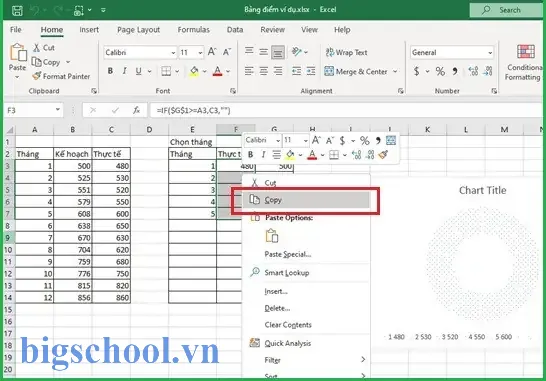Toggle Underline in the ribbon Font group

139,71
